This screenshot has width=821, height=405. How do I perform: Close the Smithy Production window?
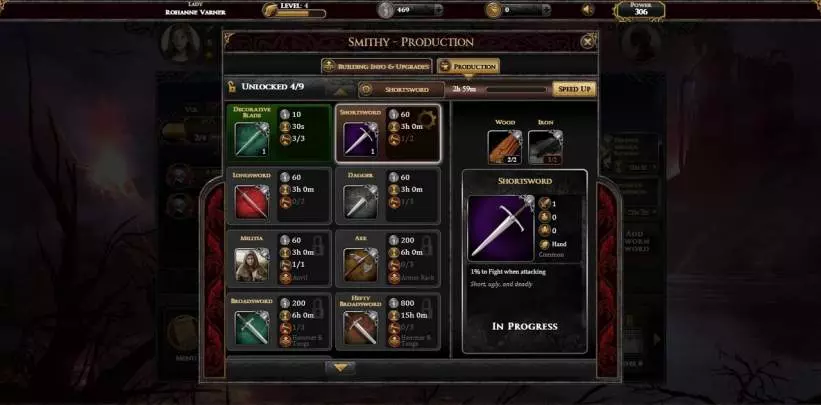coord(588,41)
